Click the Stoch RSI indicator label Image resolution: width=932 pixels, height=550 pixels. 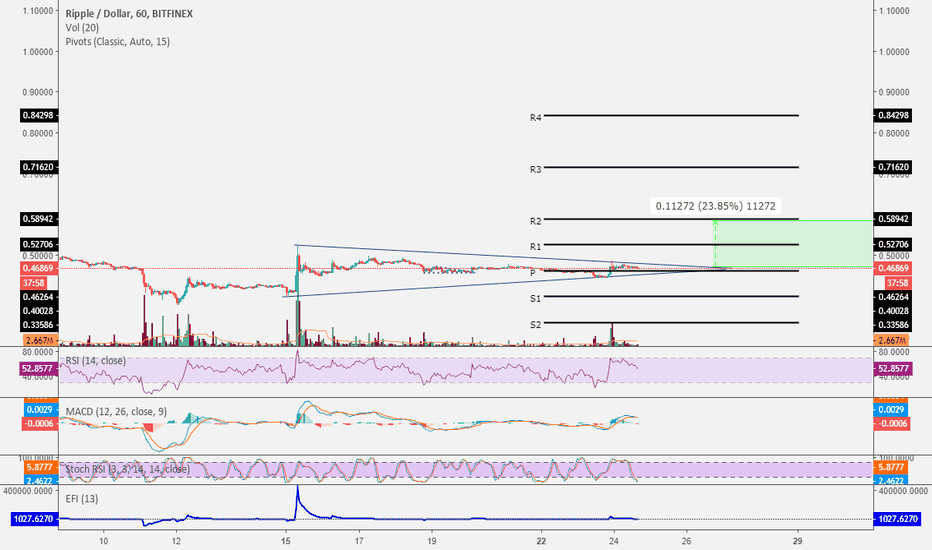(x=128, y=469)
